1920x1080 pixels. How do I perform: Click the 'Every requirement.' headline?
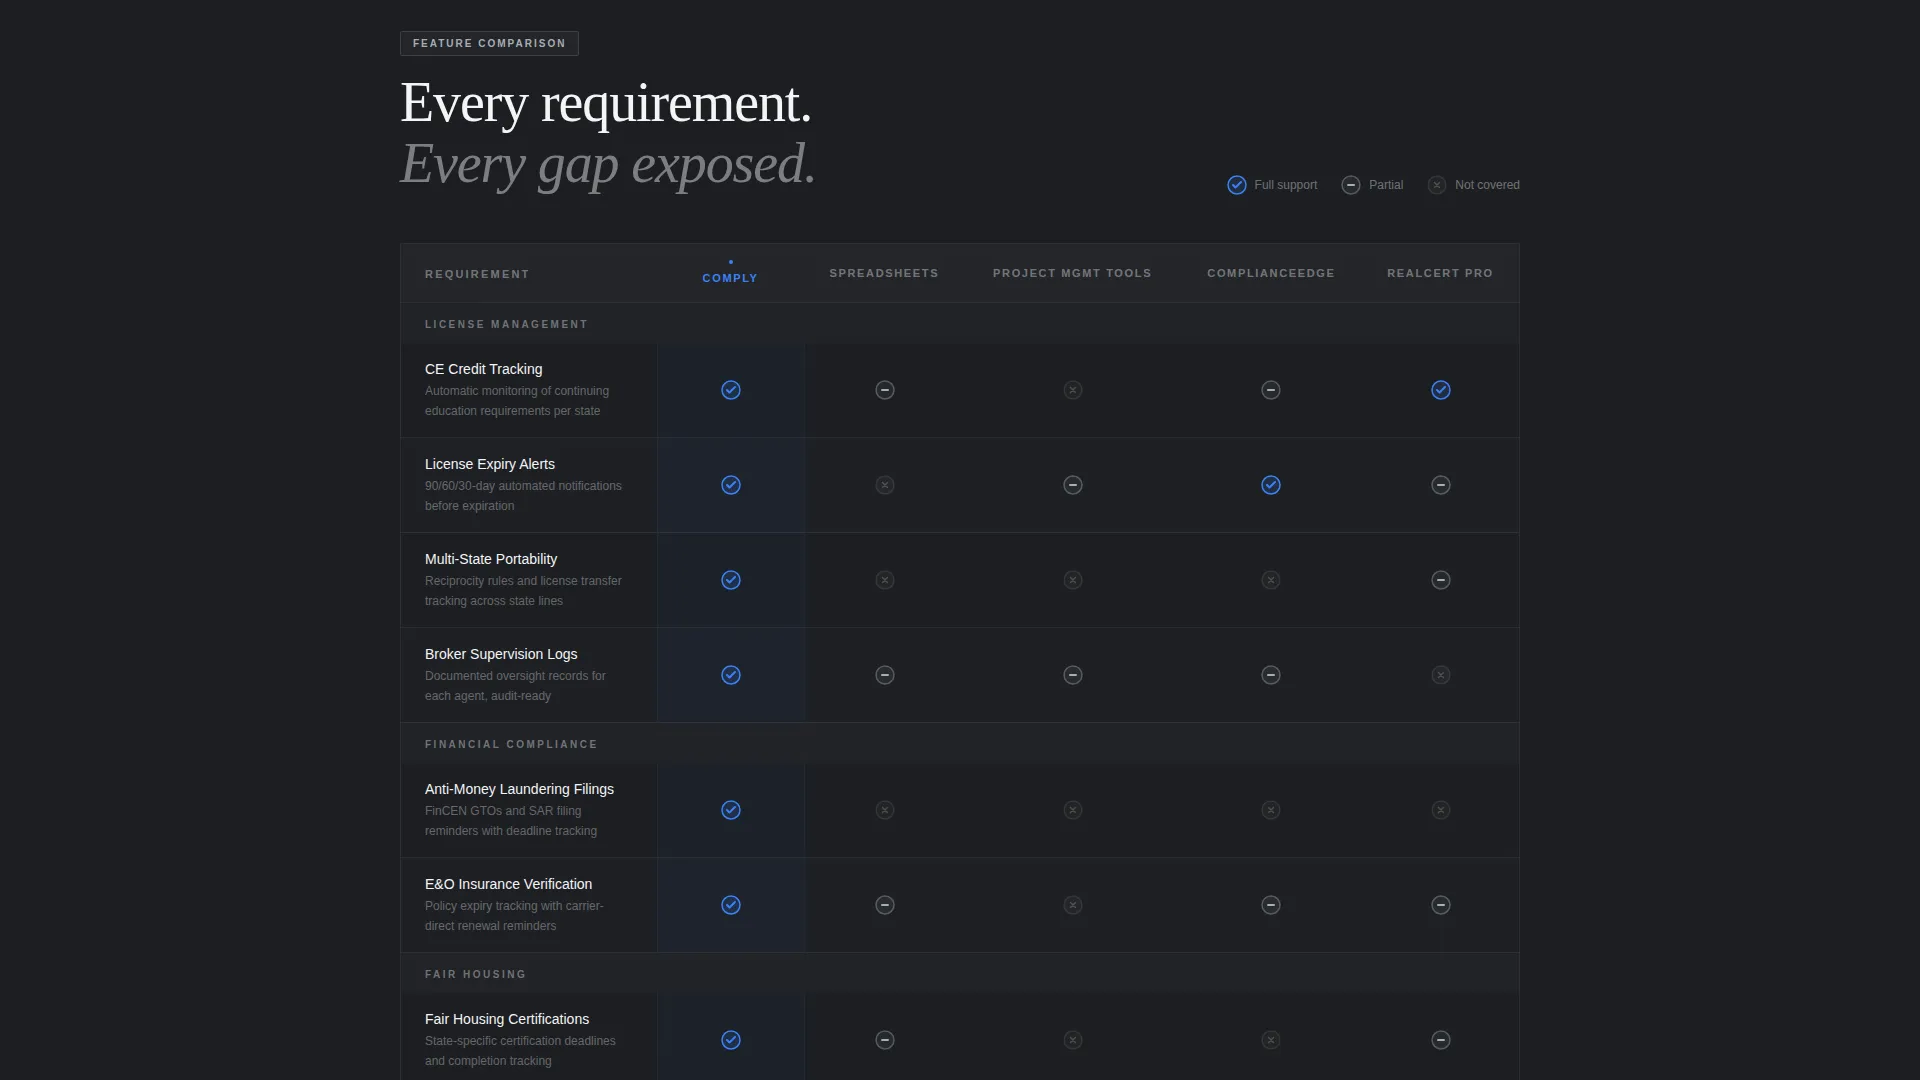tap(606, 103)
